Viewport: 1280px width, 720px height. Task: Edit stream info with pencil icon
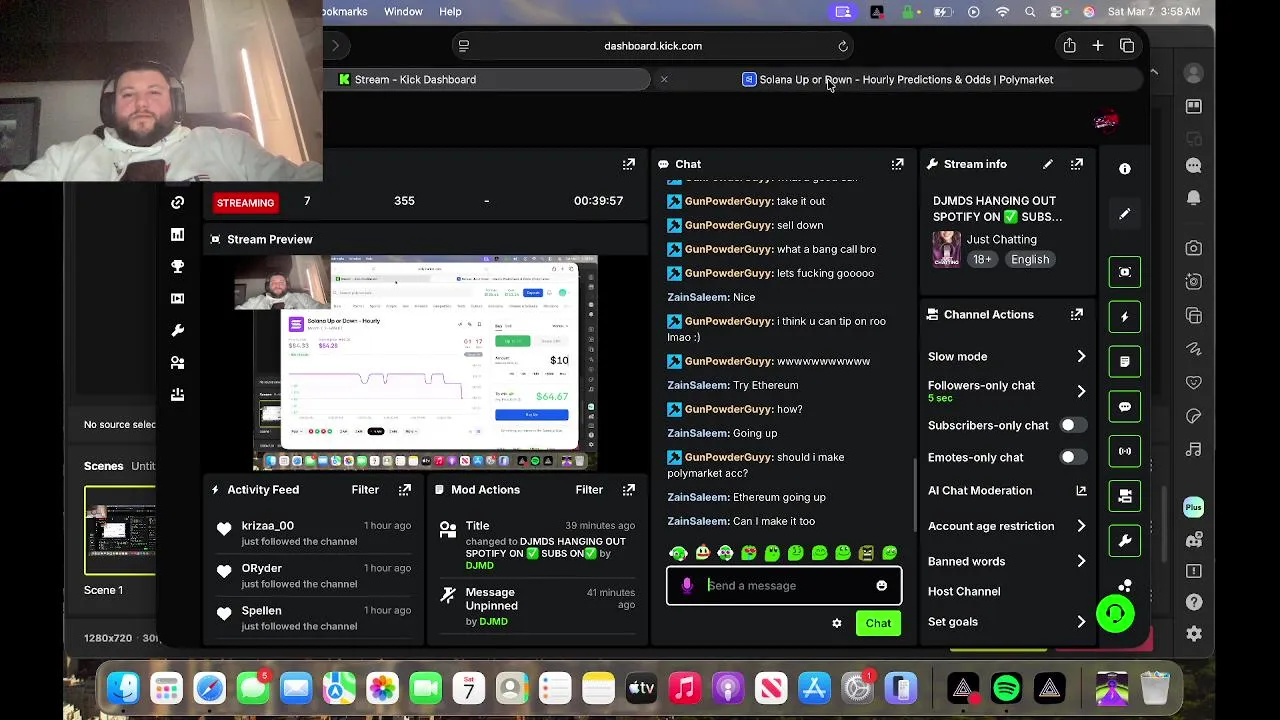click(1047, 164)
